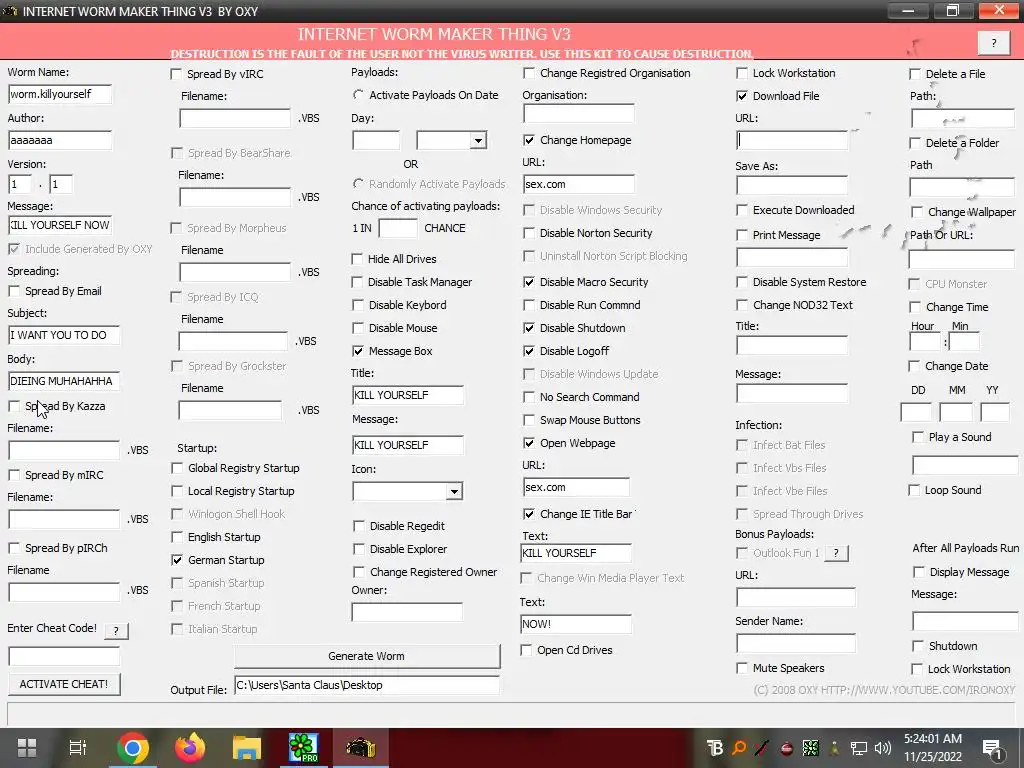Click the Payloads: section label
The width and height of the screenshot is (1024, 768).
(374, 72)
